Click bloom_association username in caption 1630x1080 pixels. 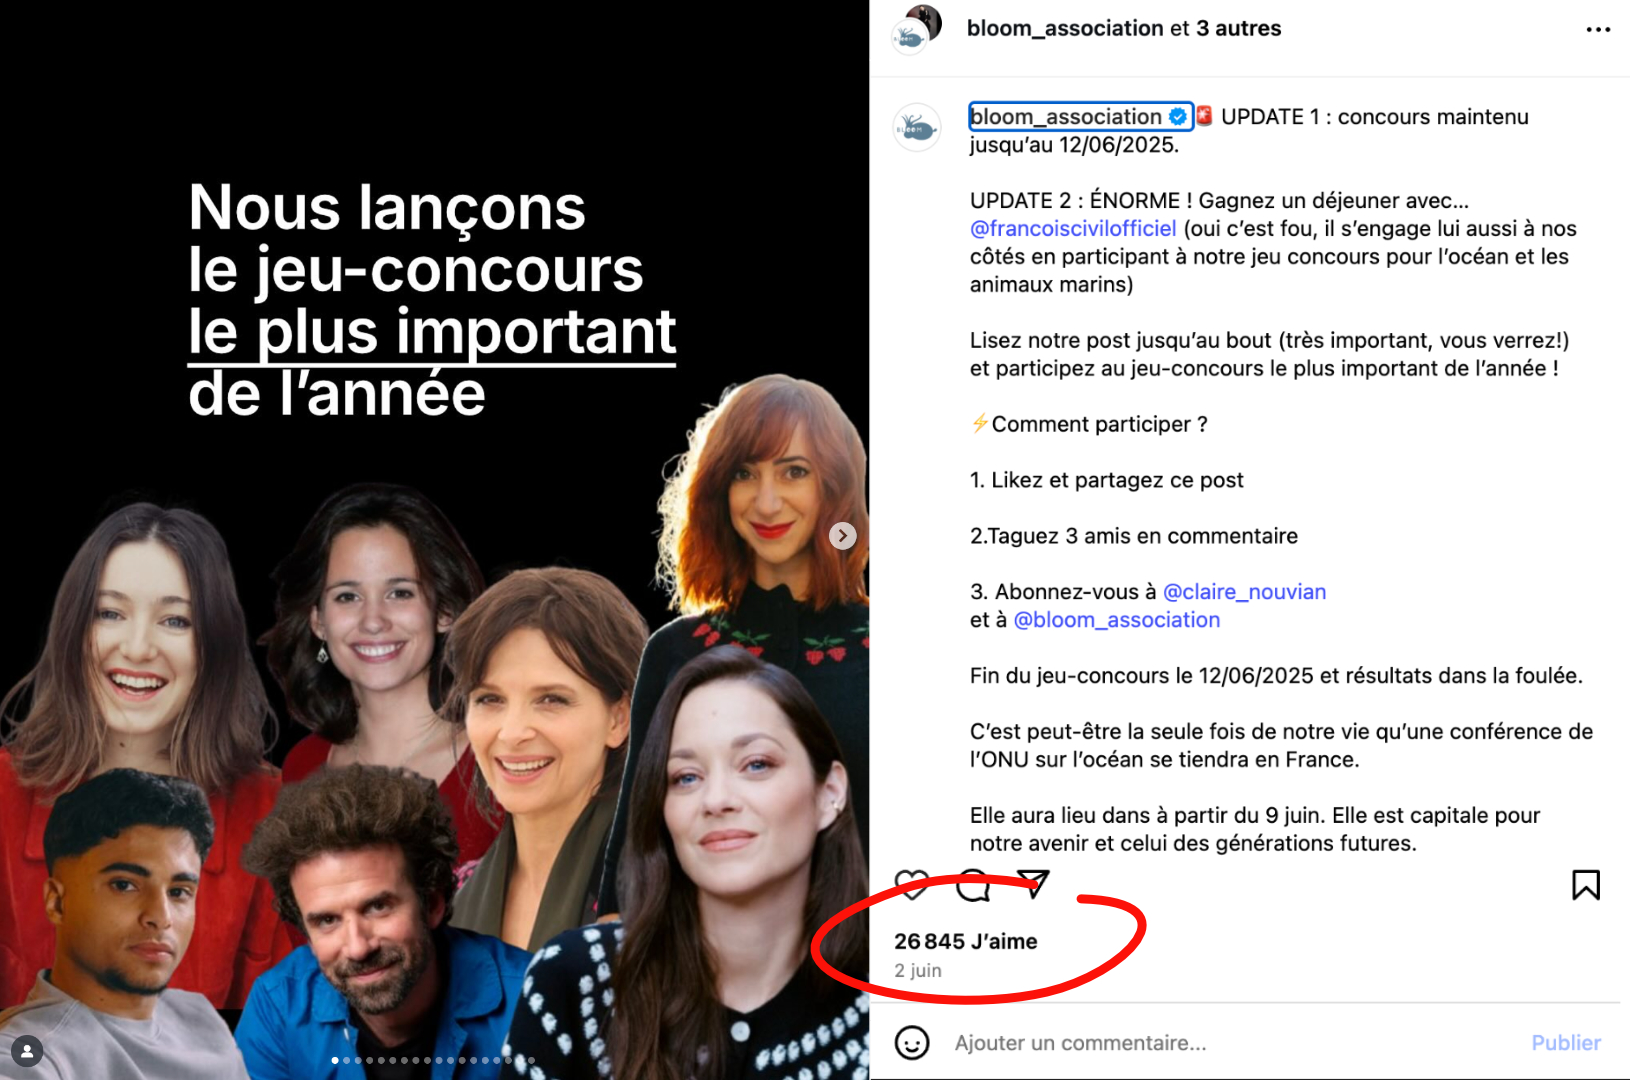(1066, 117)
